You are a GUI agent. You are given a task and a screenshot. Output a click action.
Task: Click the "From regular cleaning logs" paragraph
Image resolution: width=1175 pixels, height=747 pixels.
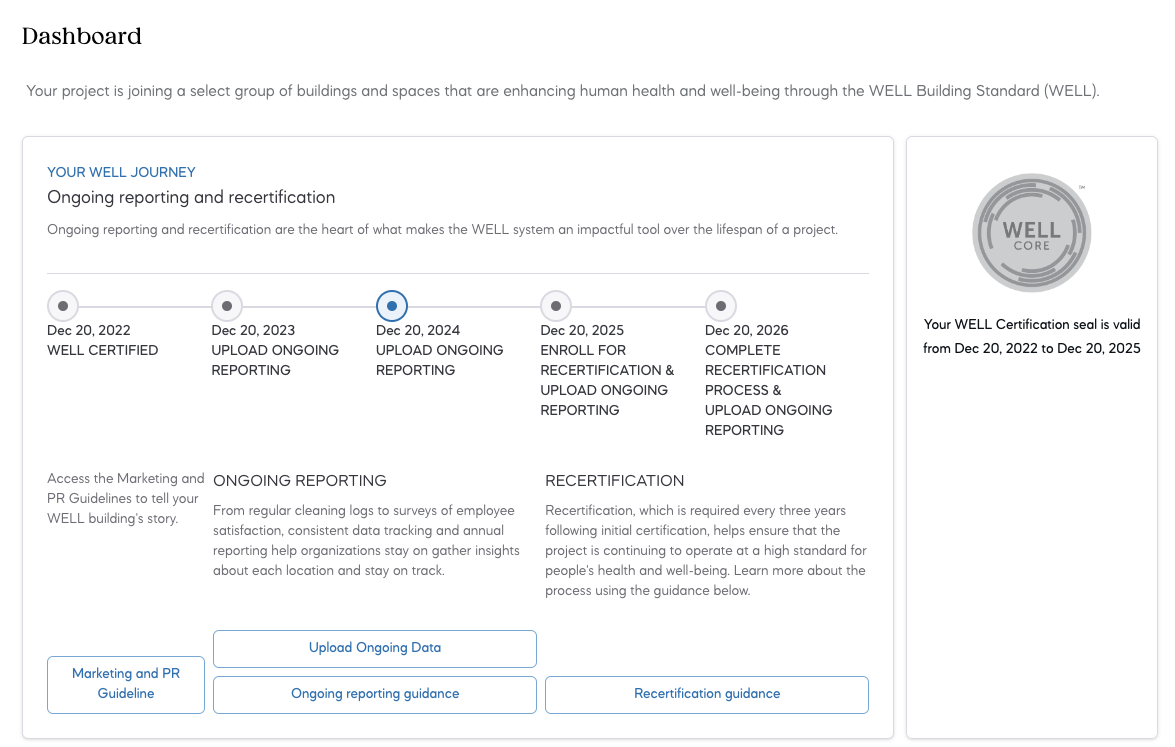coord(366,540)
